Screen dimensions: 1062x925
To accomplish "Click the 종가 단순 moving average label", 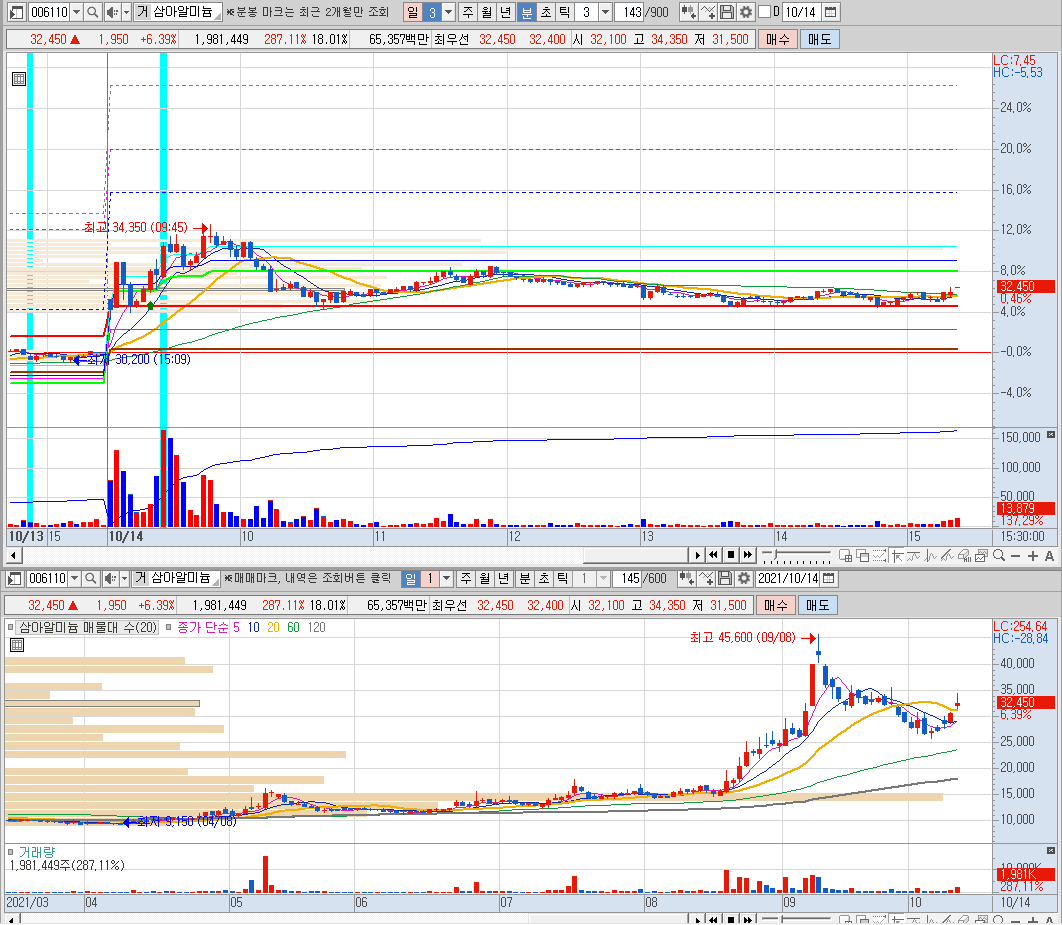I will point(203,628).
